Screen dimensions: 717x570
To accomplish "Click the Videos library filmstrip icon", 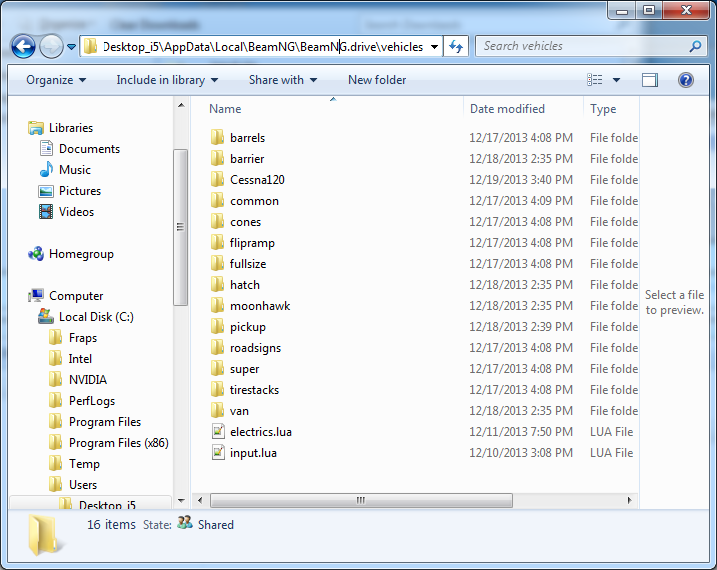I will tap(46, 212).
